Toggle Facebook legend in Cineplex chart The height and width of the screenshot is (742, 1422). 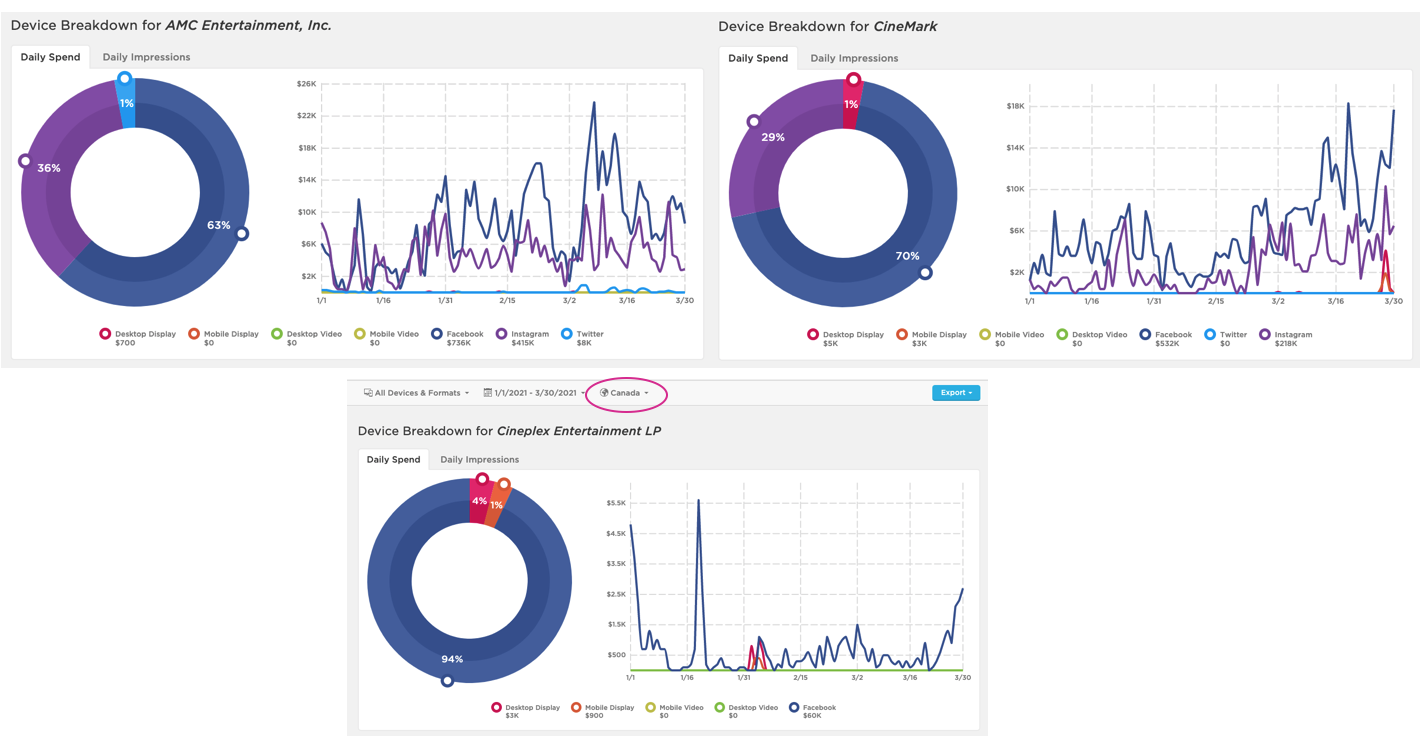pos(813,711)
